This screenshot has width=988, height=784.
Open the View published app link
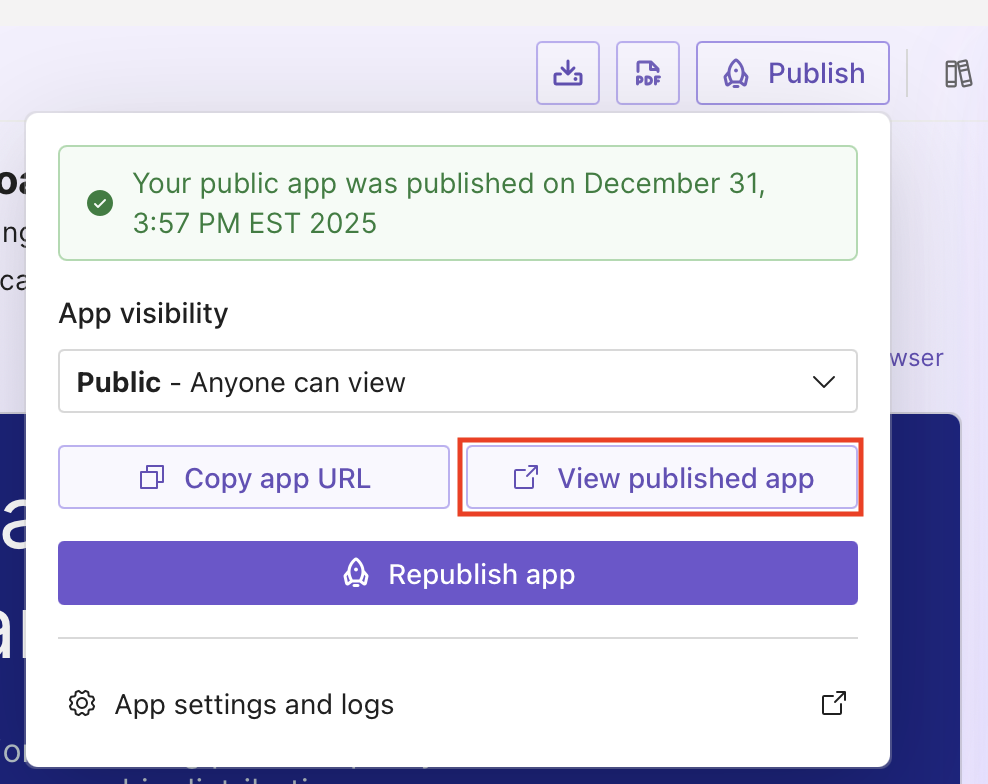click(x=660, y=478)
